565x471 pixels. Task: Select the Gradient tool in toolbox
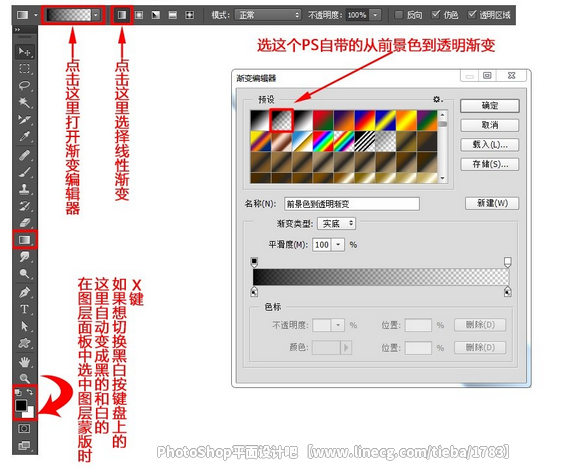pyautogui.click(x=25, y=240)
